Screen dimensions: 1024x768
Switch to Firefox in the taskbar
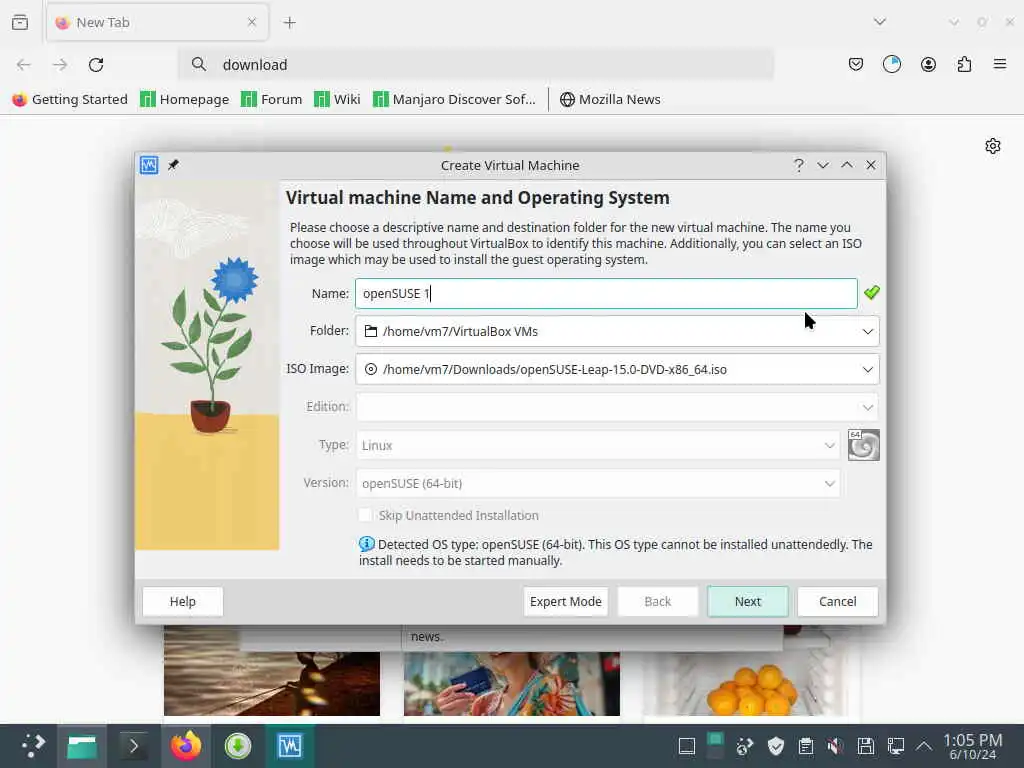186,746
